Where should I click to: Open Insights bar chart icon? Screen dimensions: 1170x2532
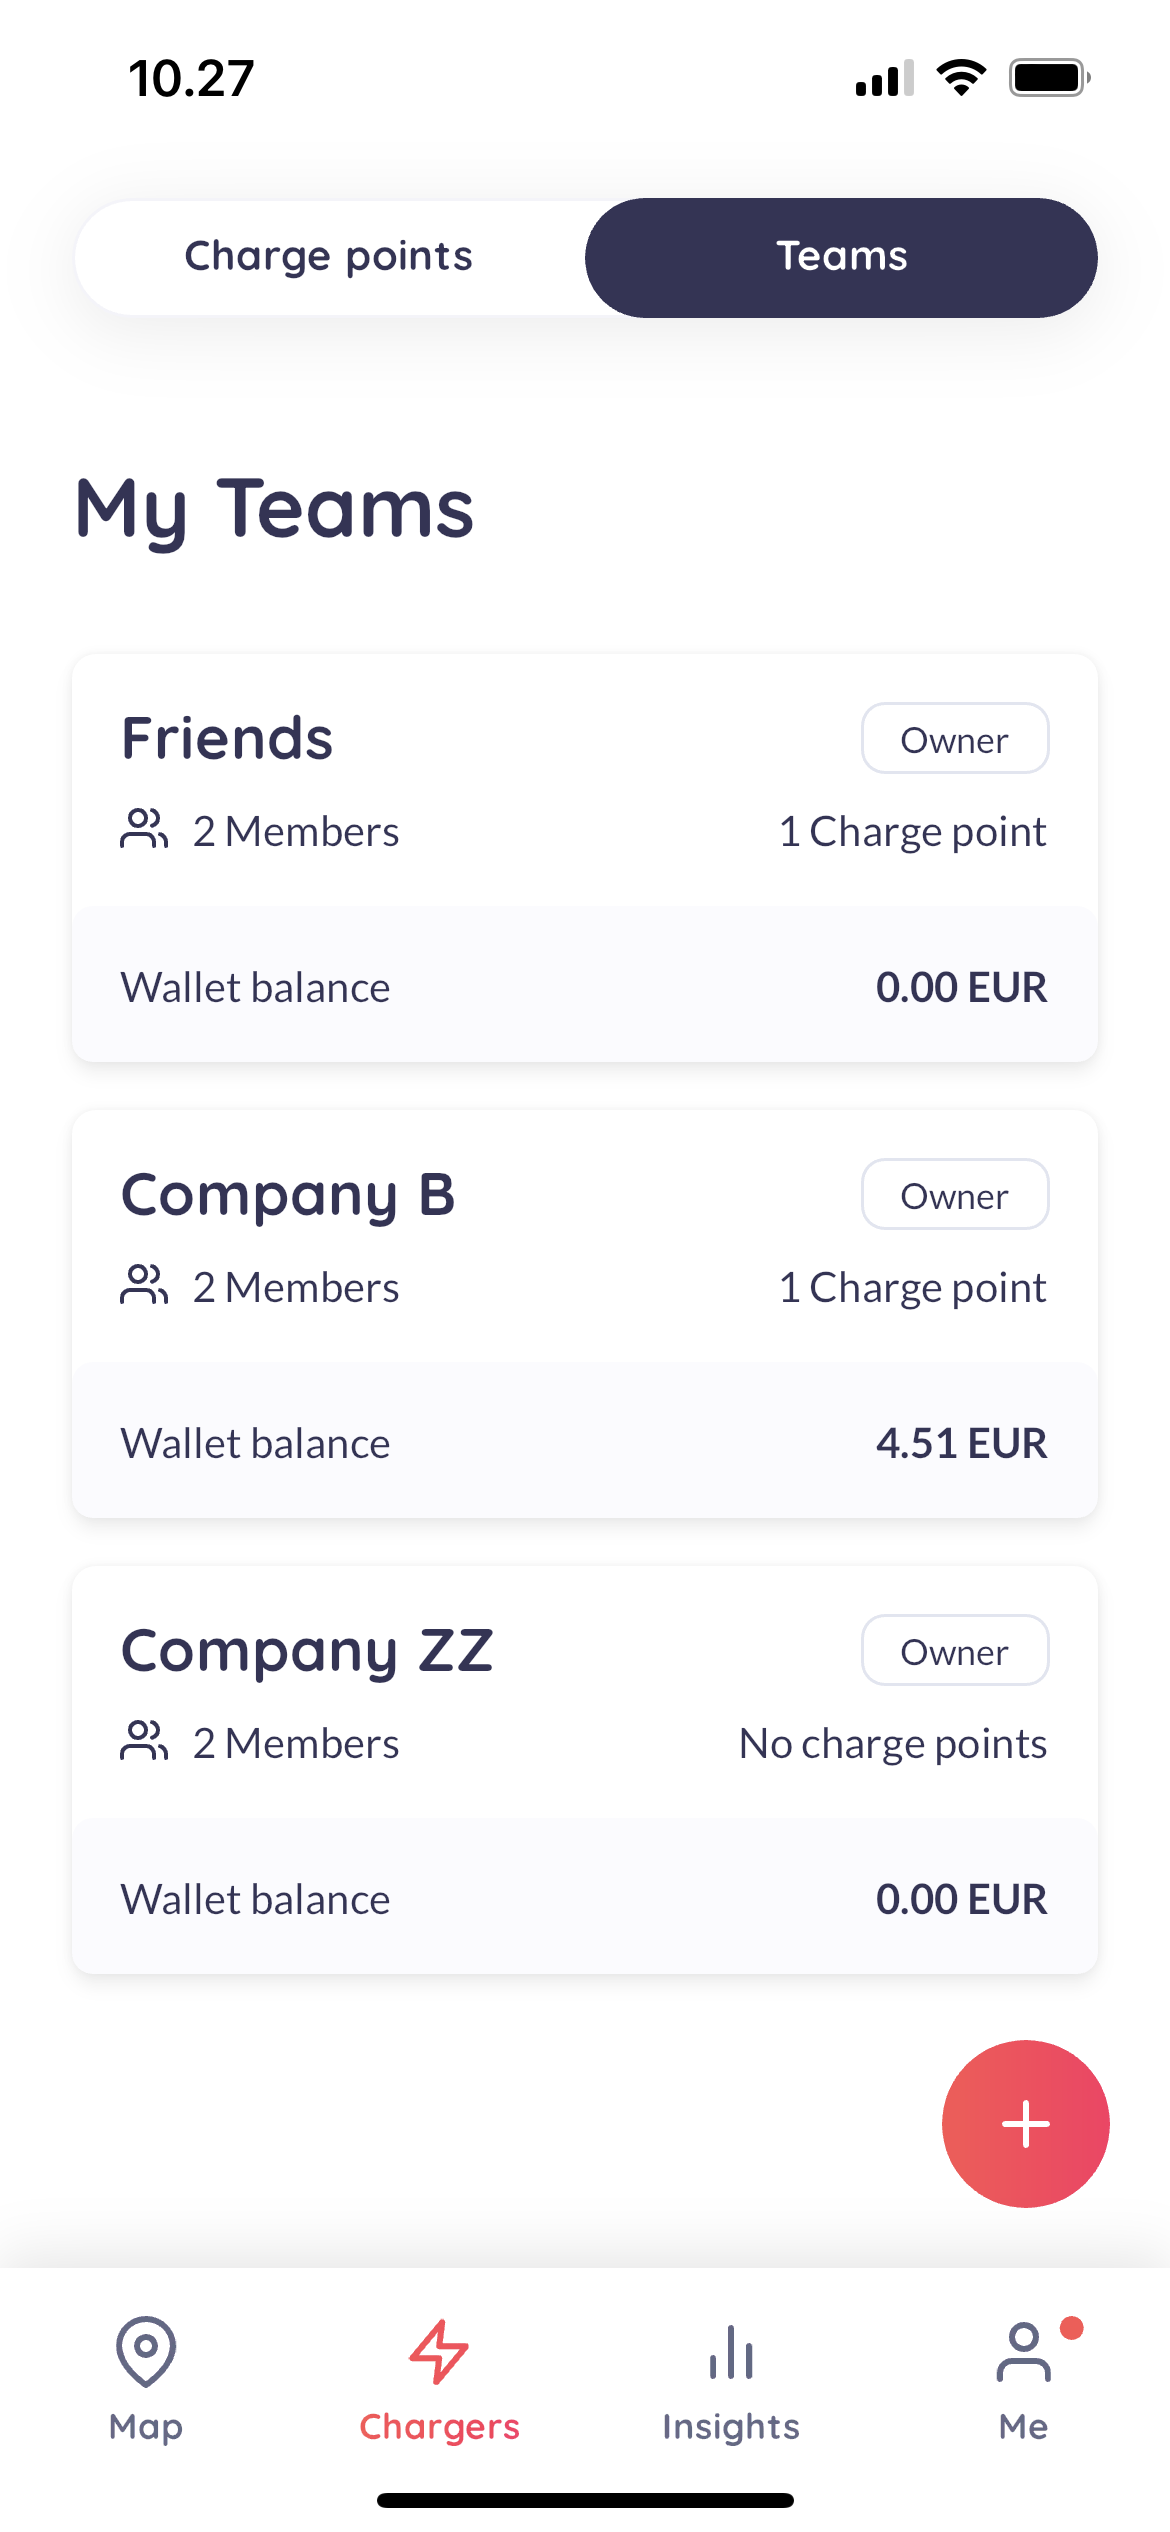[731, 2351]
